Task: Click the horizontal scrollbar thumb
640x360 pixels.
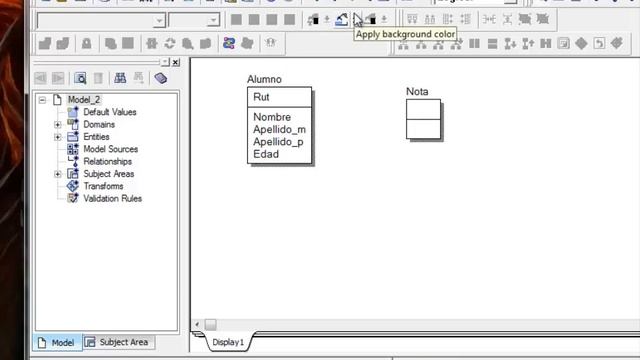Action: [210, 324]
